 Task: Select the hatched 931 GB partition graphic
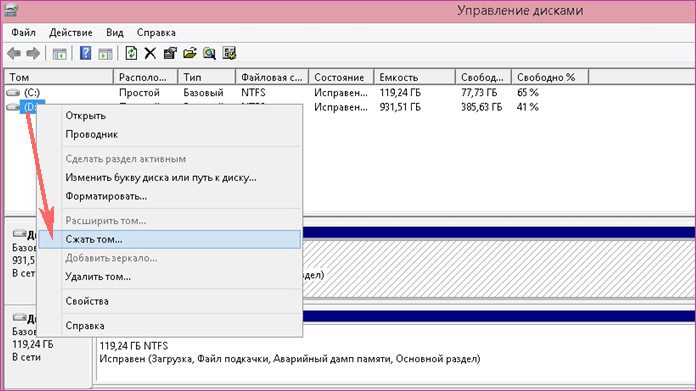pyautogui.click(x=498, y=269)
